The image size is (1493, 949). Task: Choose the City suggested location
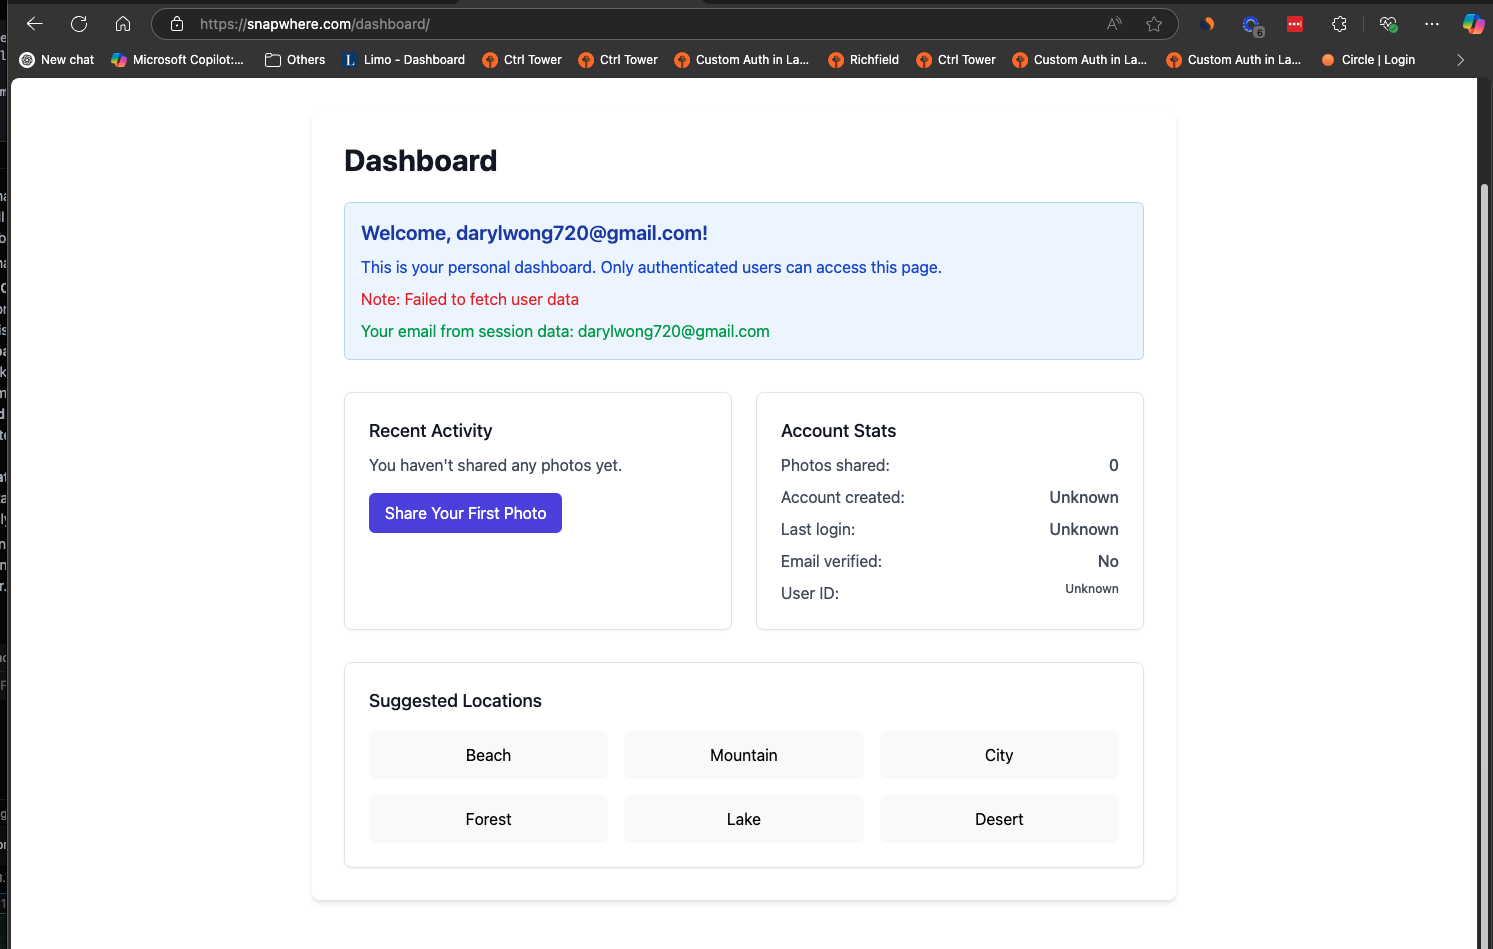pos(999,755)
